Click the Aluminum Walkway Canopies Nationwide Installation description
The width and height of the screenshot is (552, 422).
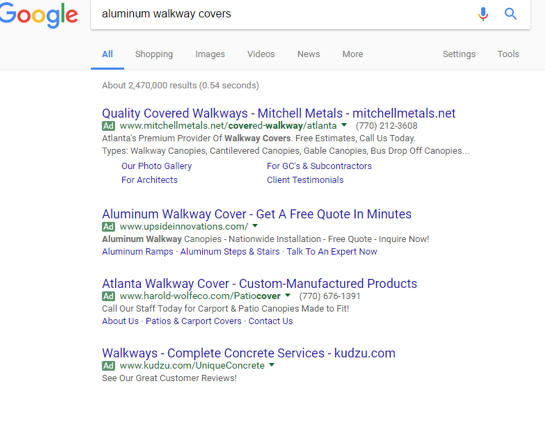pos(265,239)
